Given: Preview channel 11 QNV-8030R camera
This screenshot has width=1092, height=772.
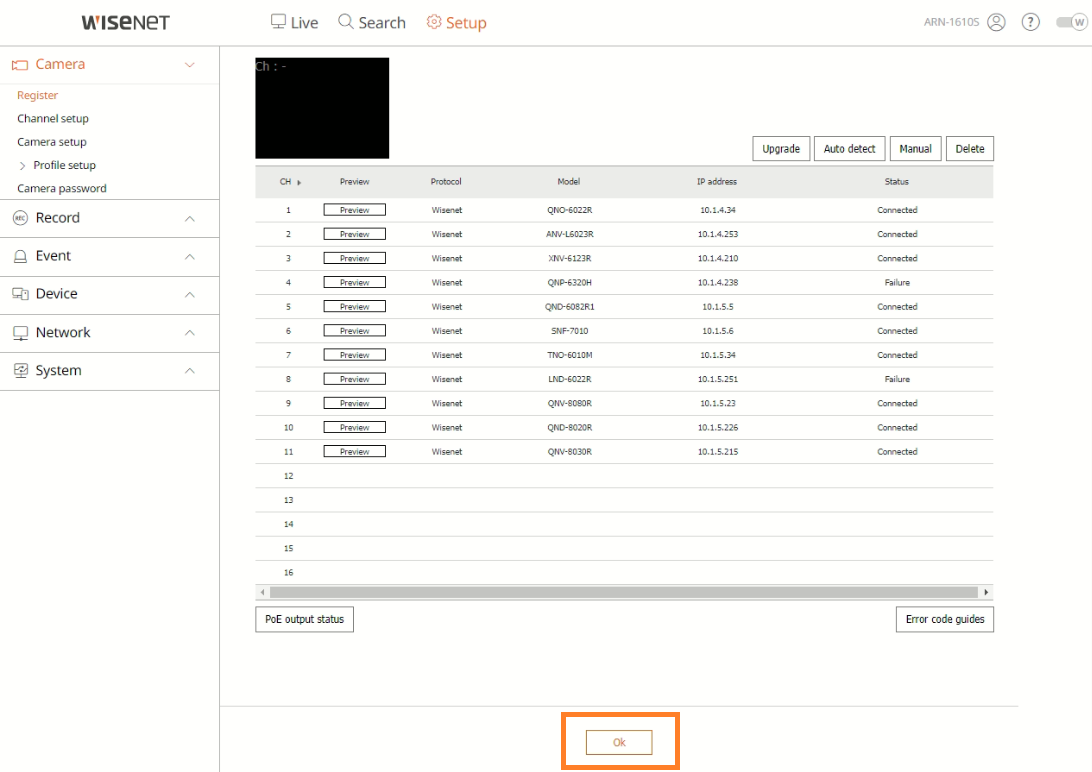Looking at the screenshot, I should click(x=354, y=452).
